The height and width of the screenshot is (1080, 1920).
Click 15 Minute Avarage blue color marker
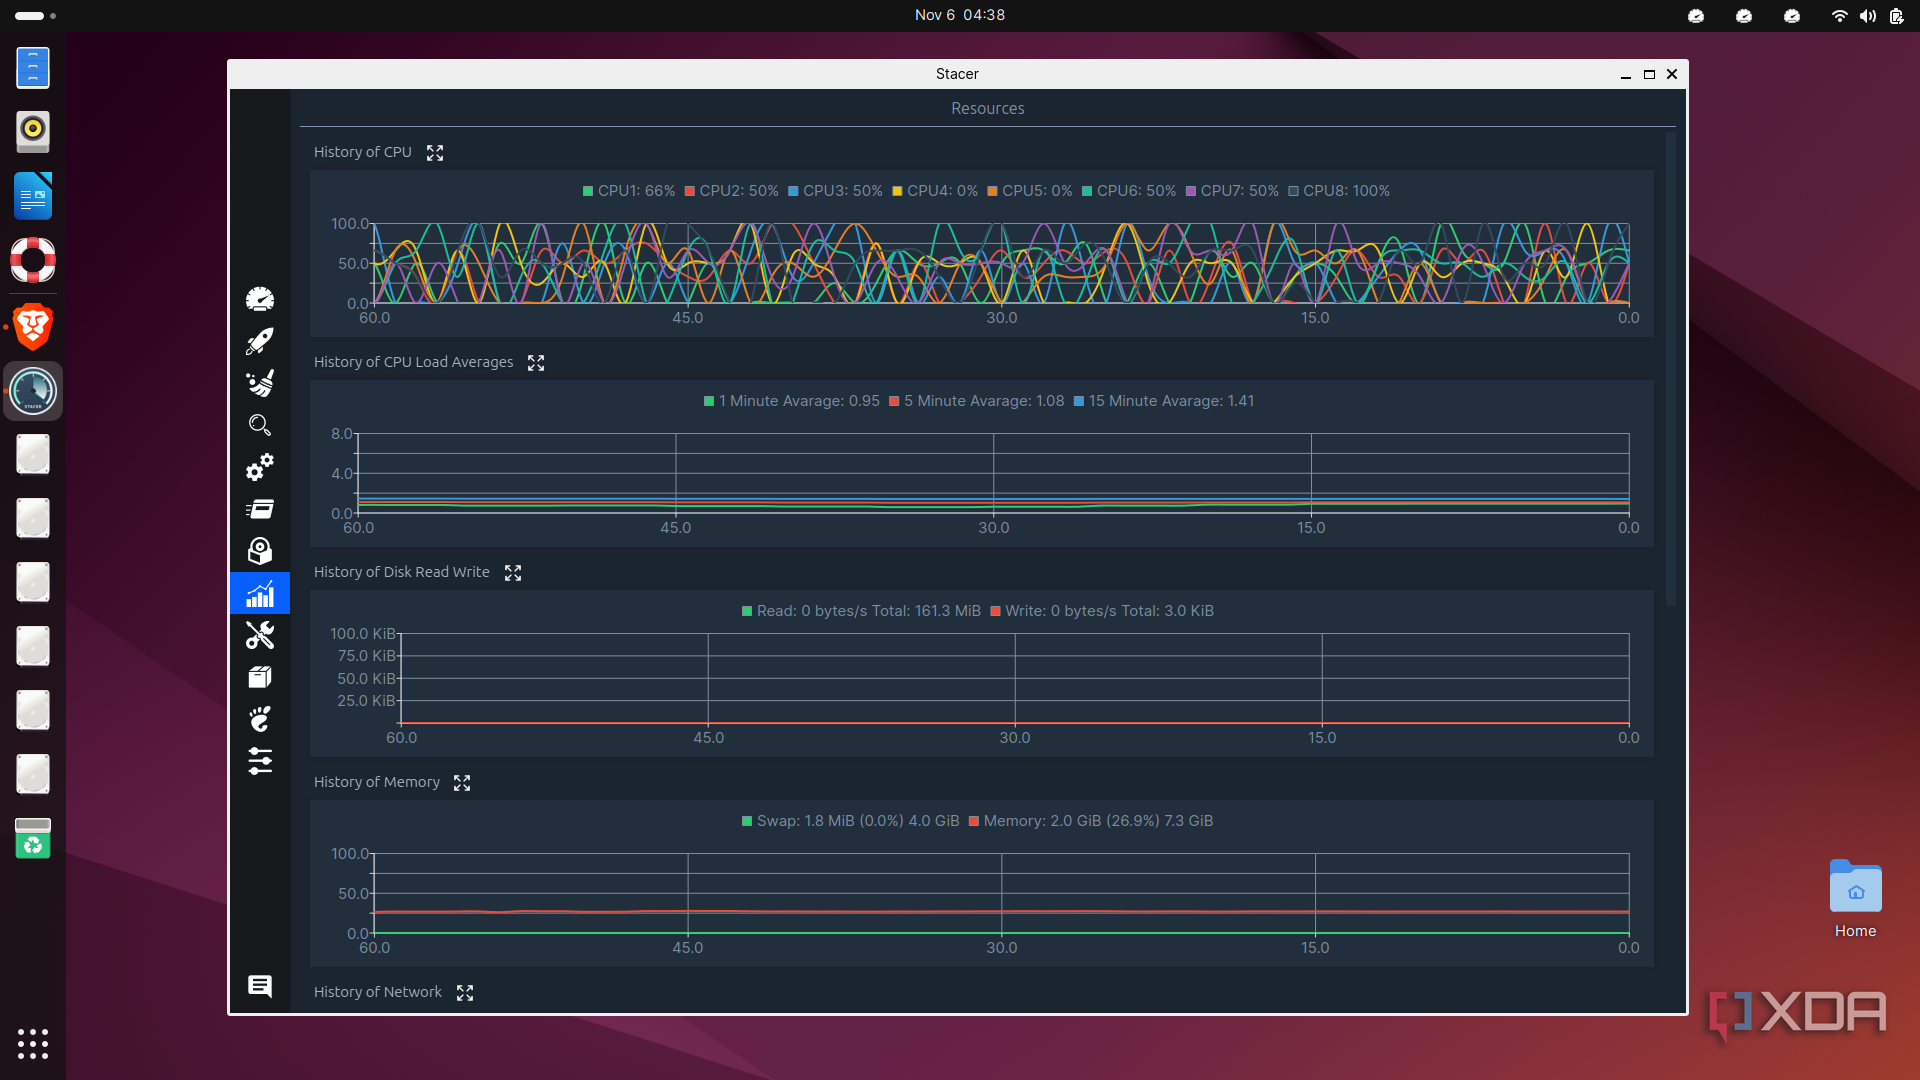[x=1079, y=401]
